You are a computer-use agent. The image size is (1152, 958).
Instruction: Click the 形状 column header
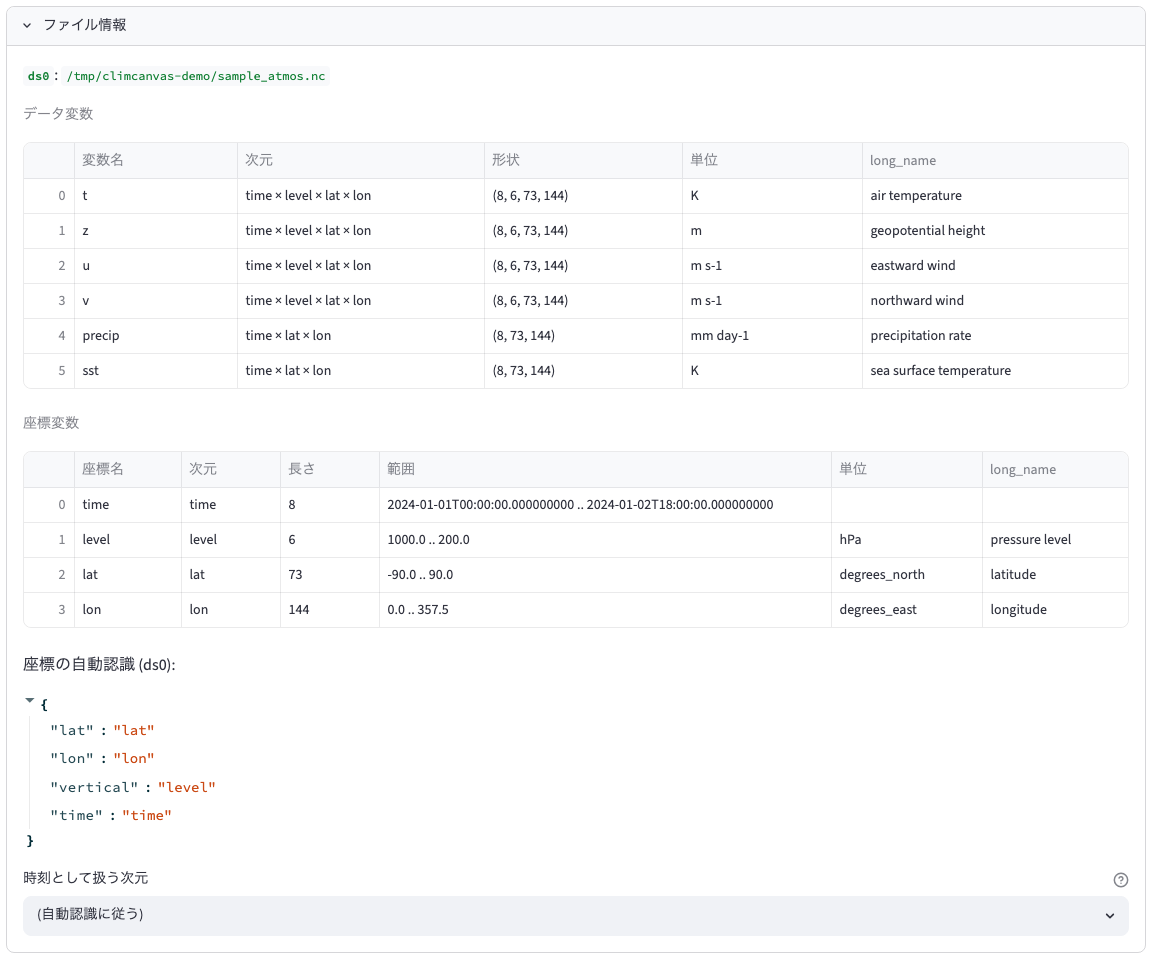coord(583,160)
